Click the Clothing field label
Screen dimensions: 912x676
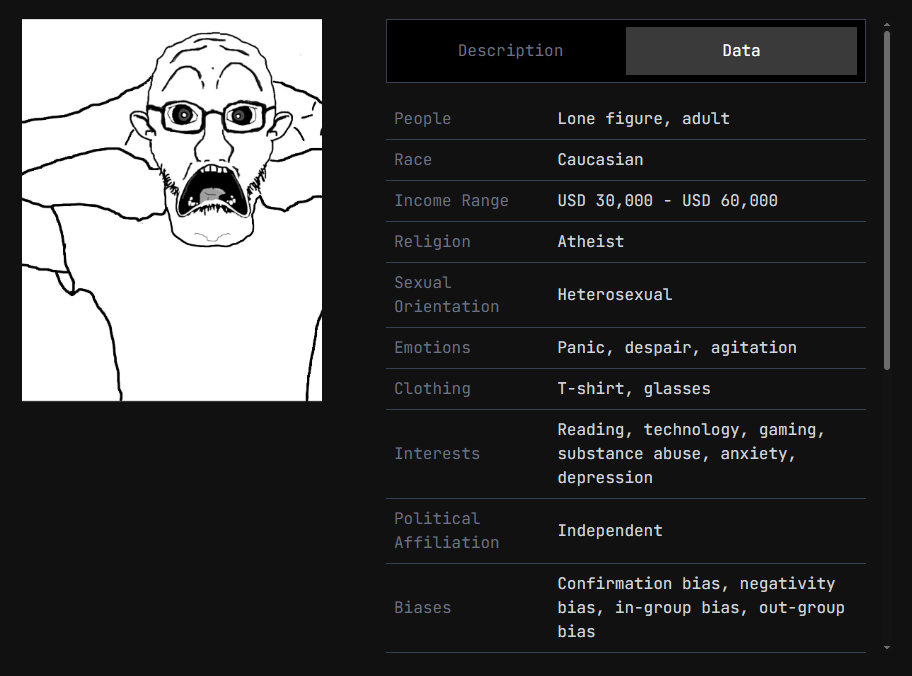point(432,389)
